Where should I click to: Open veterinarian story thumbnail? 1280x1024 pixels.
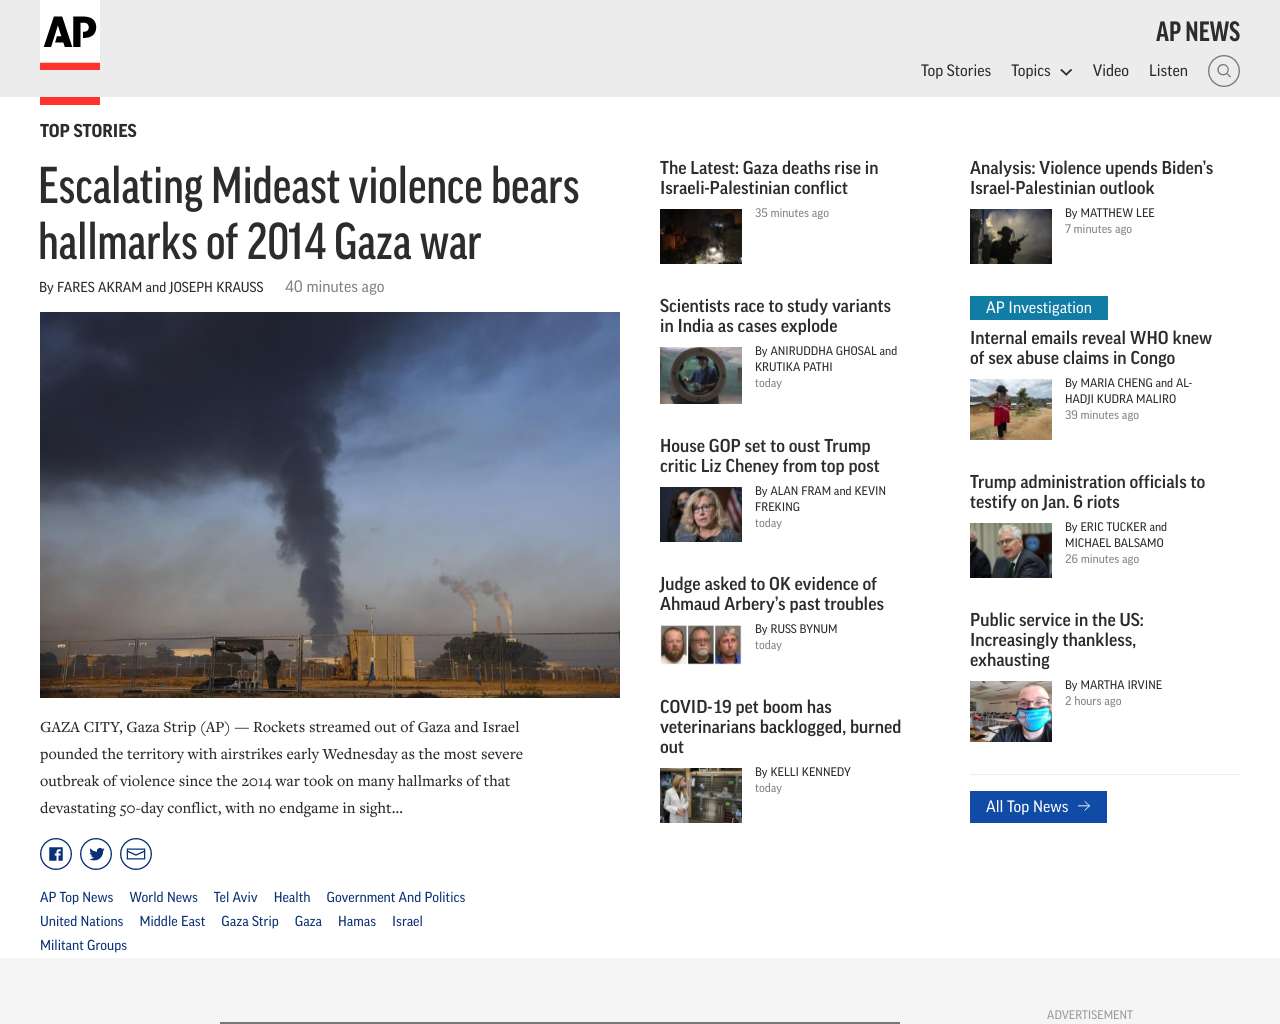701,795
